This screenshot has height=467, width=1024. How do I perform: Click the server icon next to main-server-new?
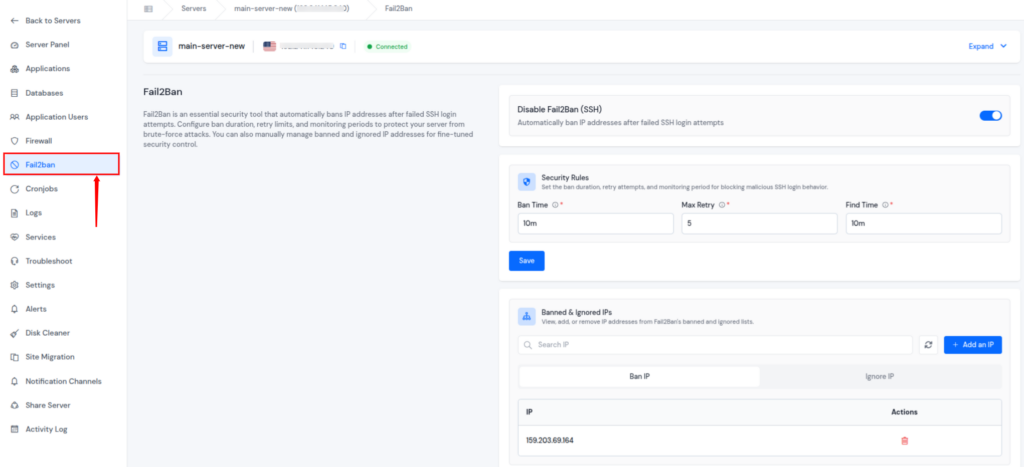(x=163, y=46)
